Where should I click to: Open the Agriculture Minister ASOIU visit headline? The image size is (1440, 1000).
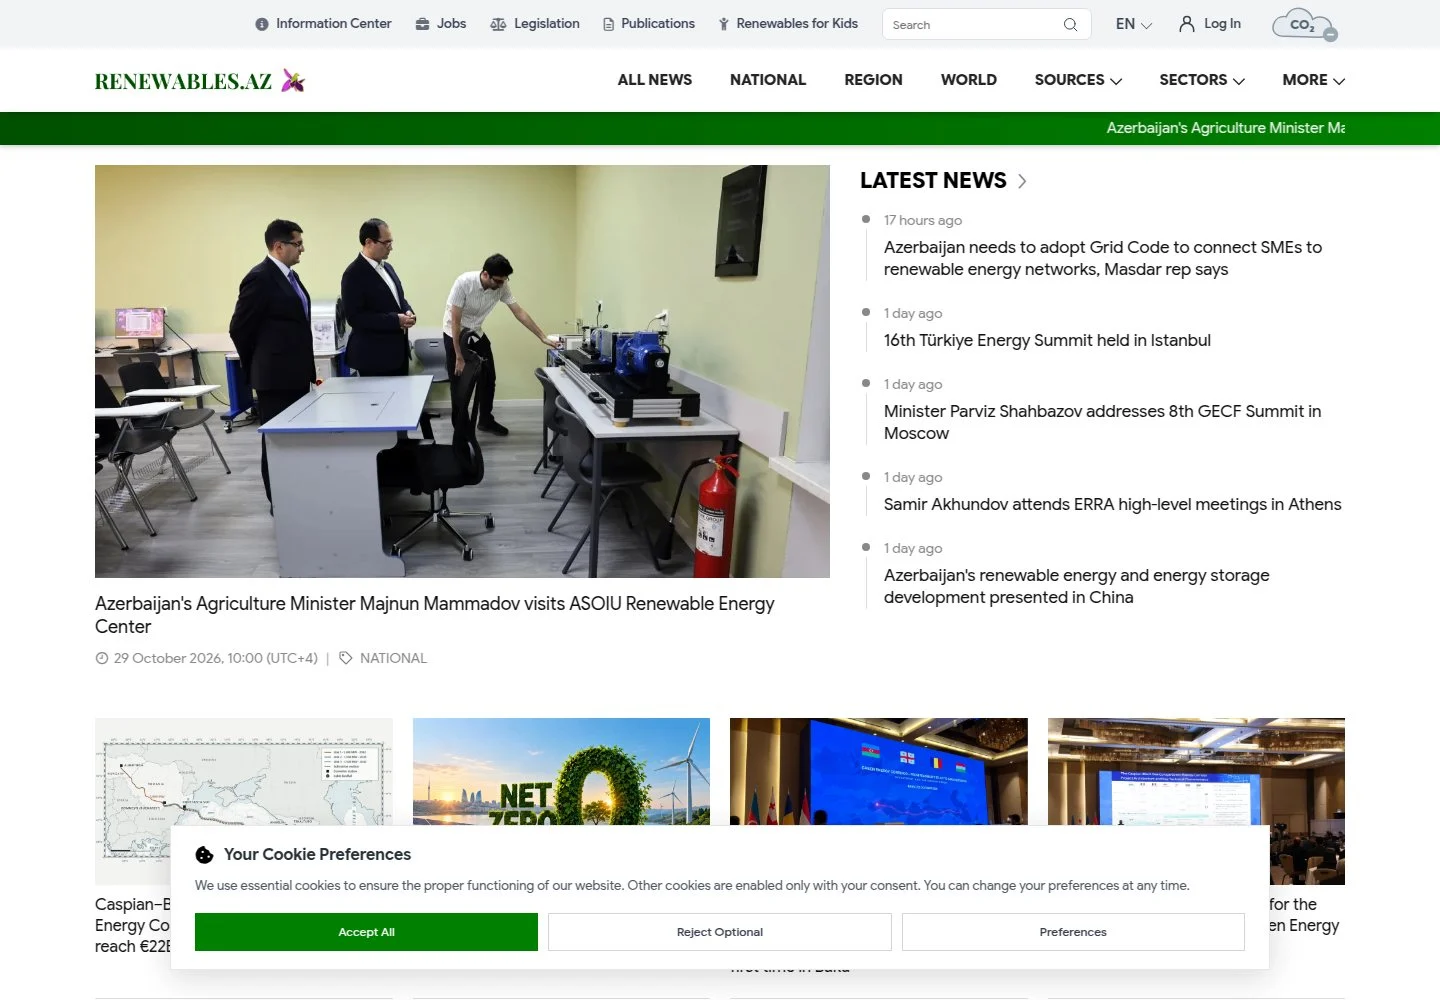point(435,615)
